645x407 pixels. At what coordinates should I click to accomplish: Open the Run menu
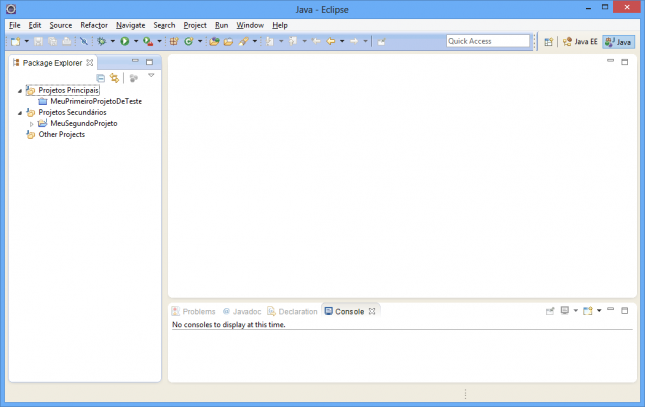pyautogui.click(x=221, y=25)
